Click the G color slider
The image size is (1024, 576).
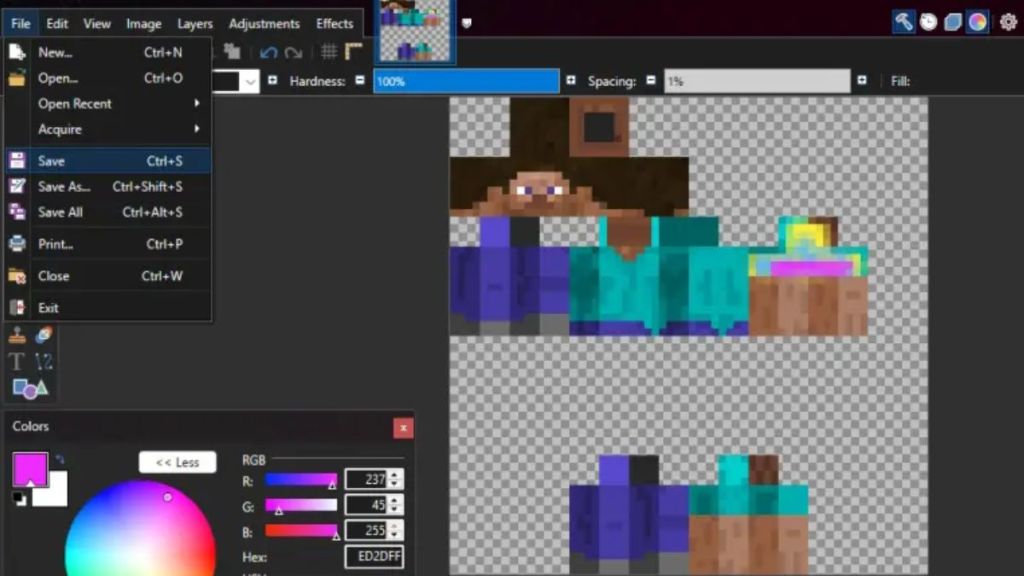tap(301, 505)
